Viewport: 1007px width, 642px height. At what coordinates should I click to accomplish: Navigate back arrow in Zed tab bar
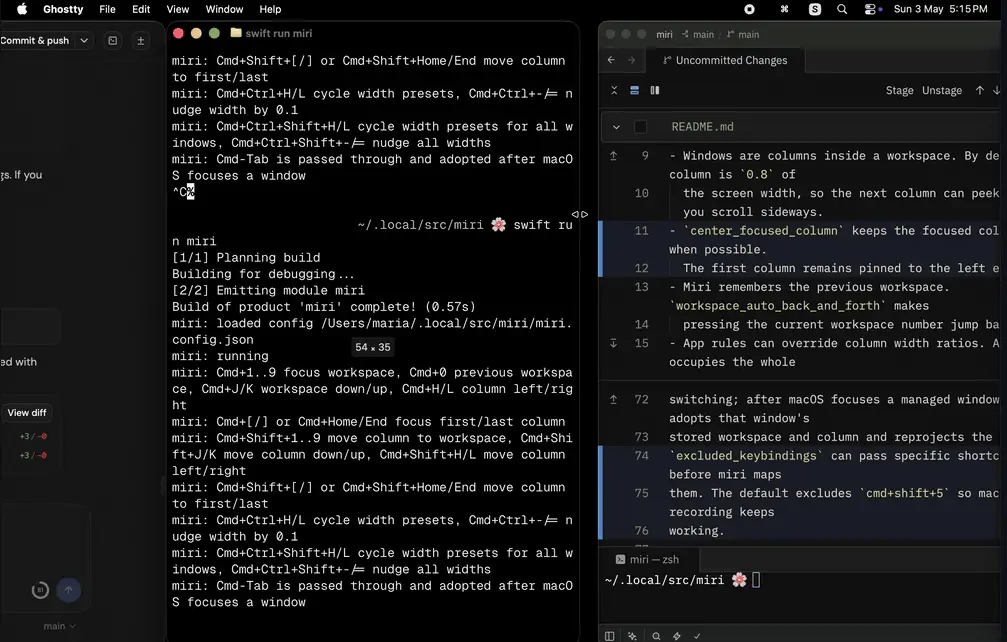611,60
